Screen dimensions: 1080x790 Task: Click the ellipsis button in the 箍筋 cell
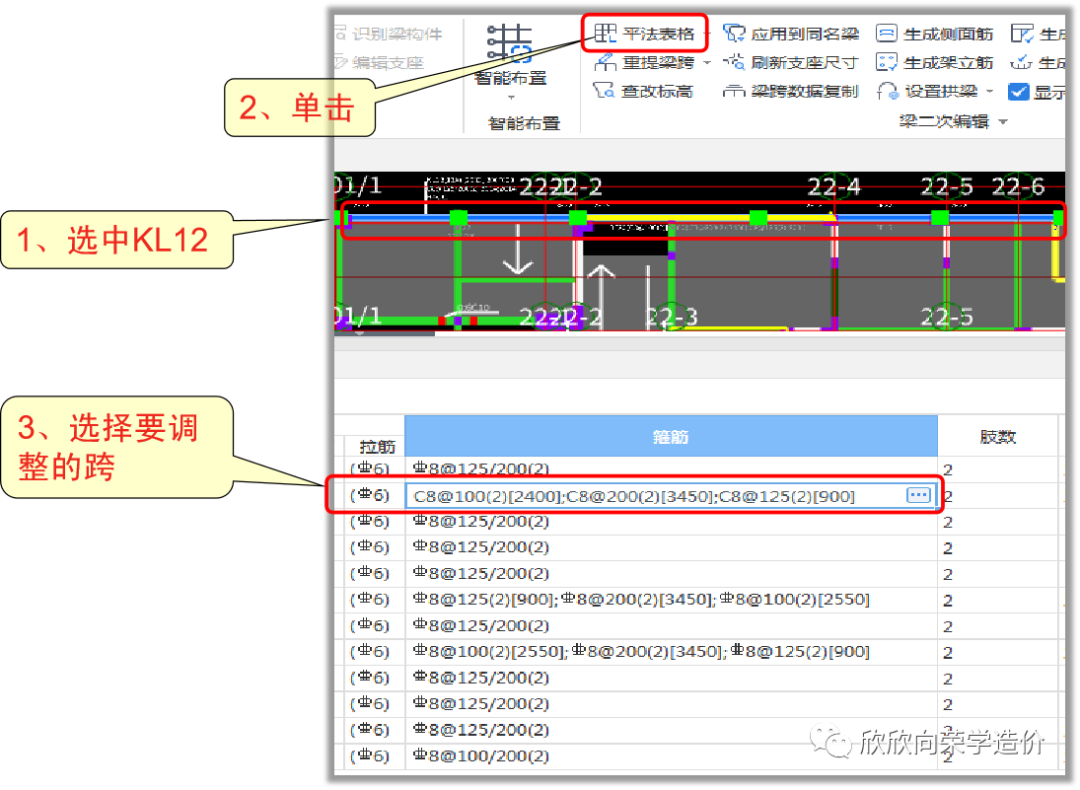click(918, 495)
